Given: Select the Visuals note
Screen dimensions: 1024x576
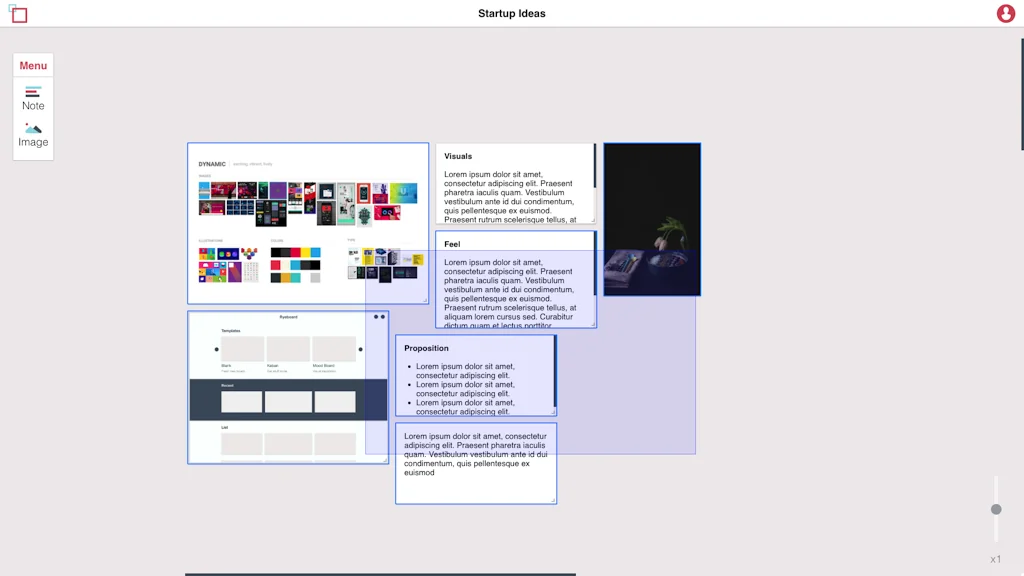Looking at the screenshot, I should click(x=516, y=185).
